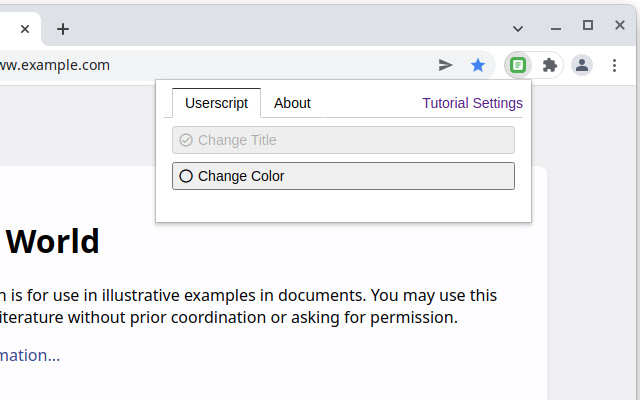Image resolution: width=640 pixels, height=400 pixels.
Task: Toggle the checkmark beside Change Title
Action: (x=186, y=140)
